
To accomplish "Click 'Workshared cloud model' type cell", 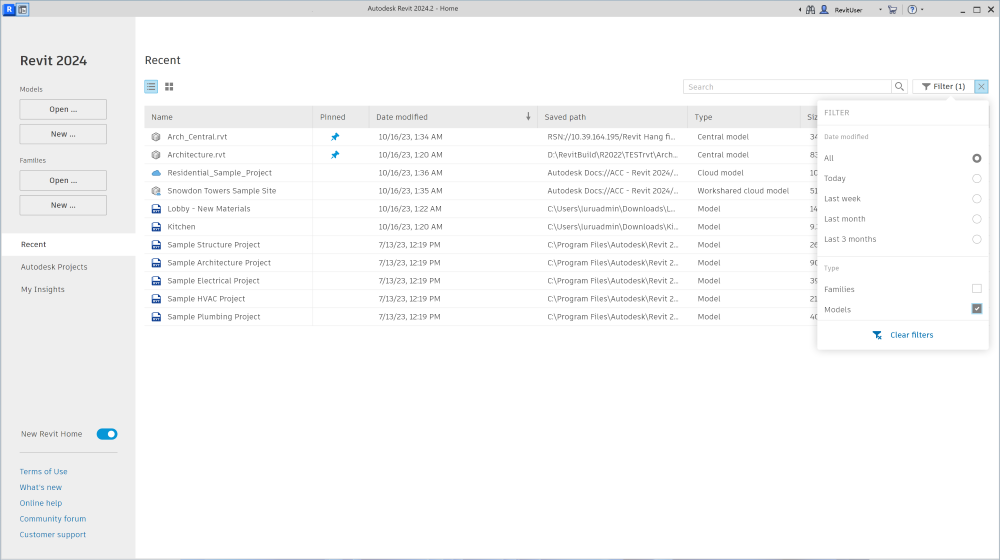I will point(743,191).
